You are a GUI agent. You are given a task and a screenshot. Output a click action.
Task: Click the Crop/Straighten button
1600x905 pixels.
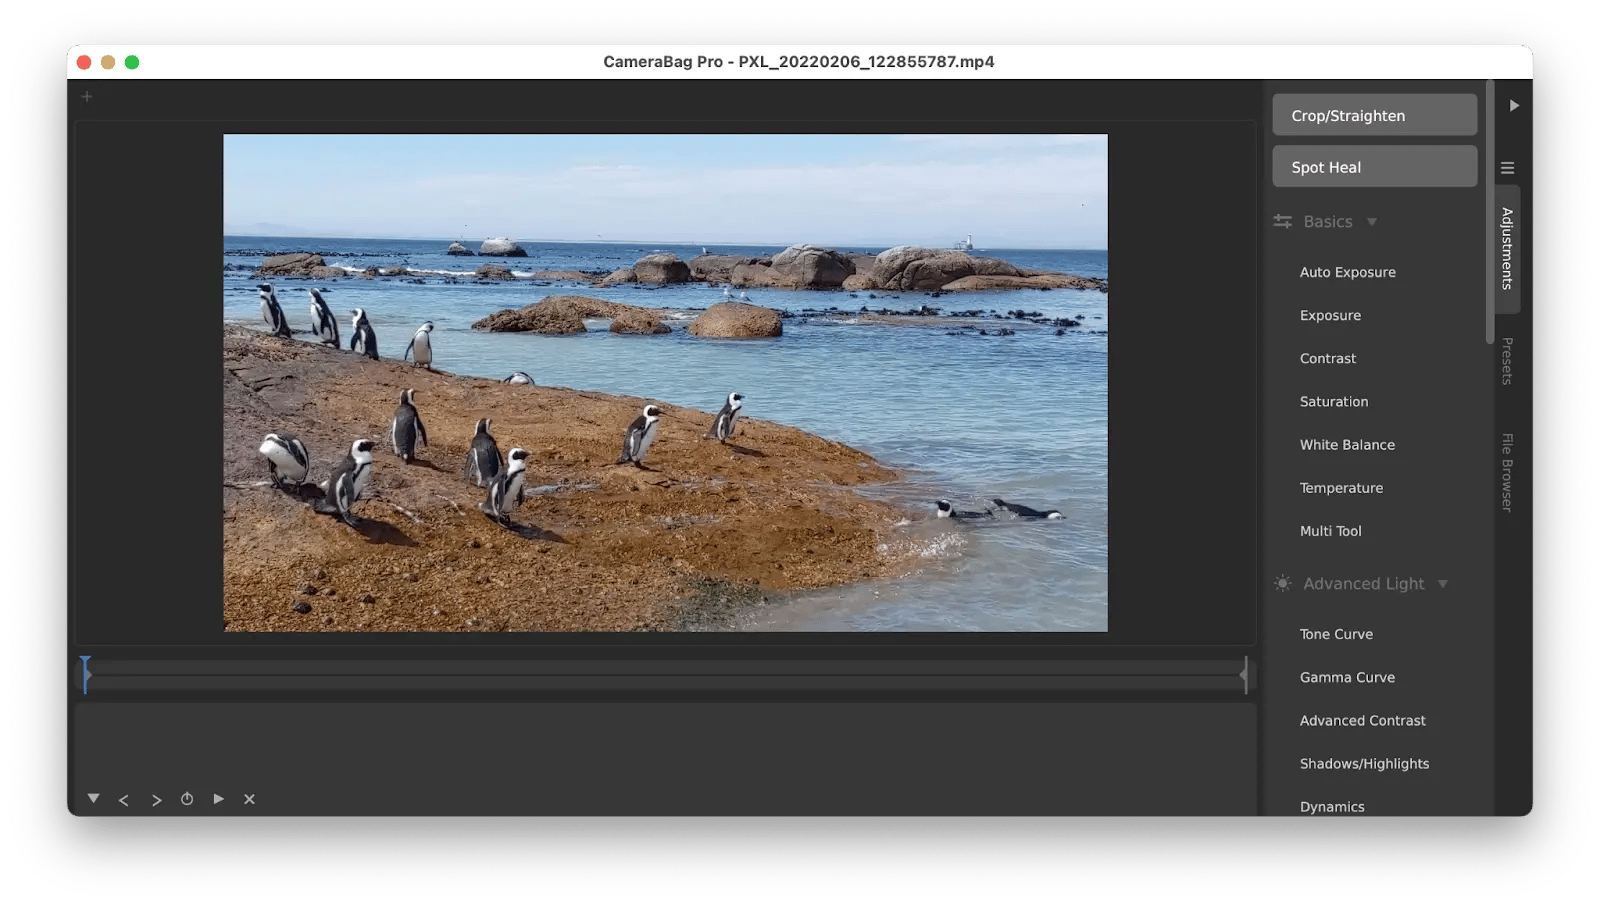tap(1375, 115)
